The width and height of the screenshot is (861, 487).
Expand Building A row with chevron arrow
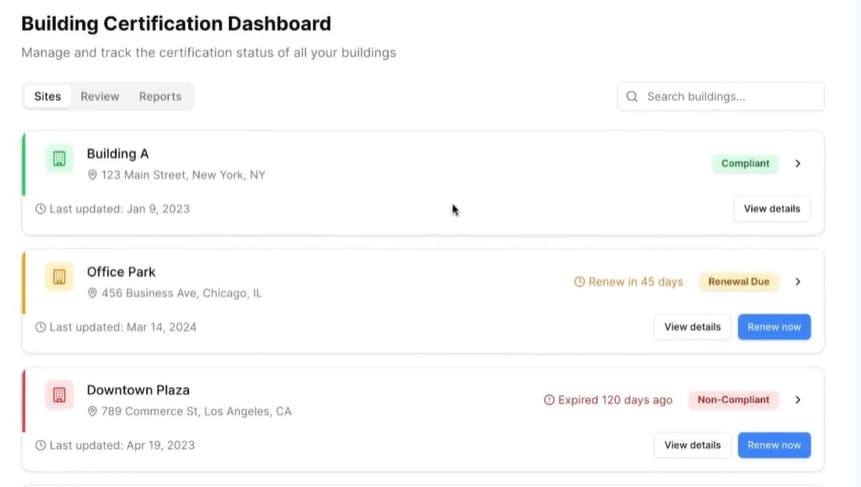point(798,163)
